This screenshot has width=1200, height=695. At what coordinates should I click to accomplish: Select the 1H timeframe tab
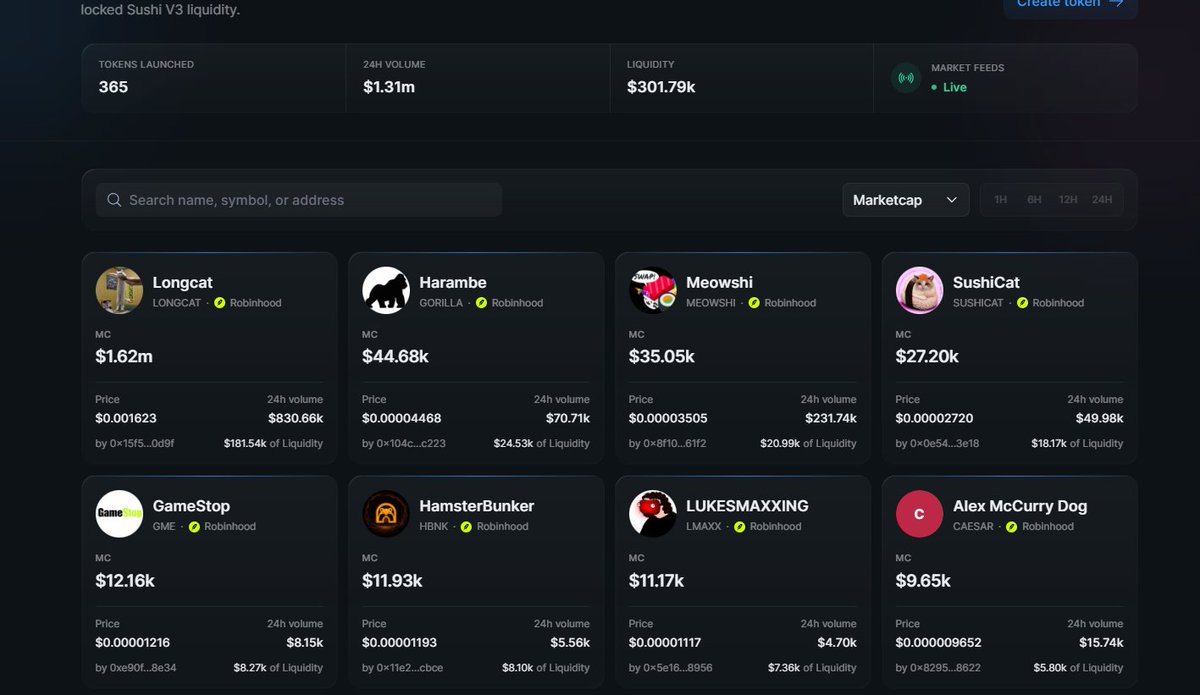(x=1000, y=200)
